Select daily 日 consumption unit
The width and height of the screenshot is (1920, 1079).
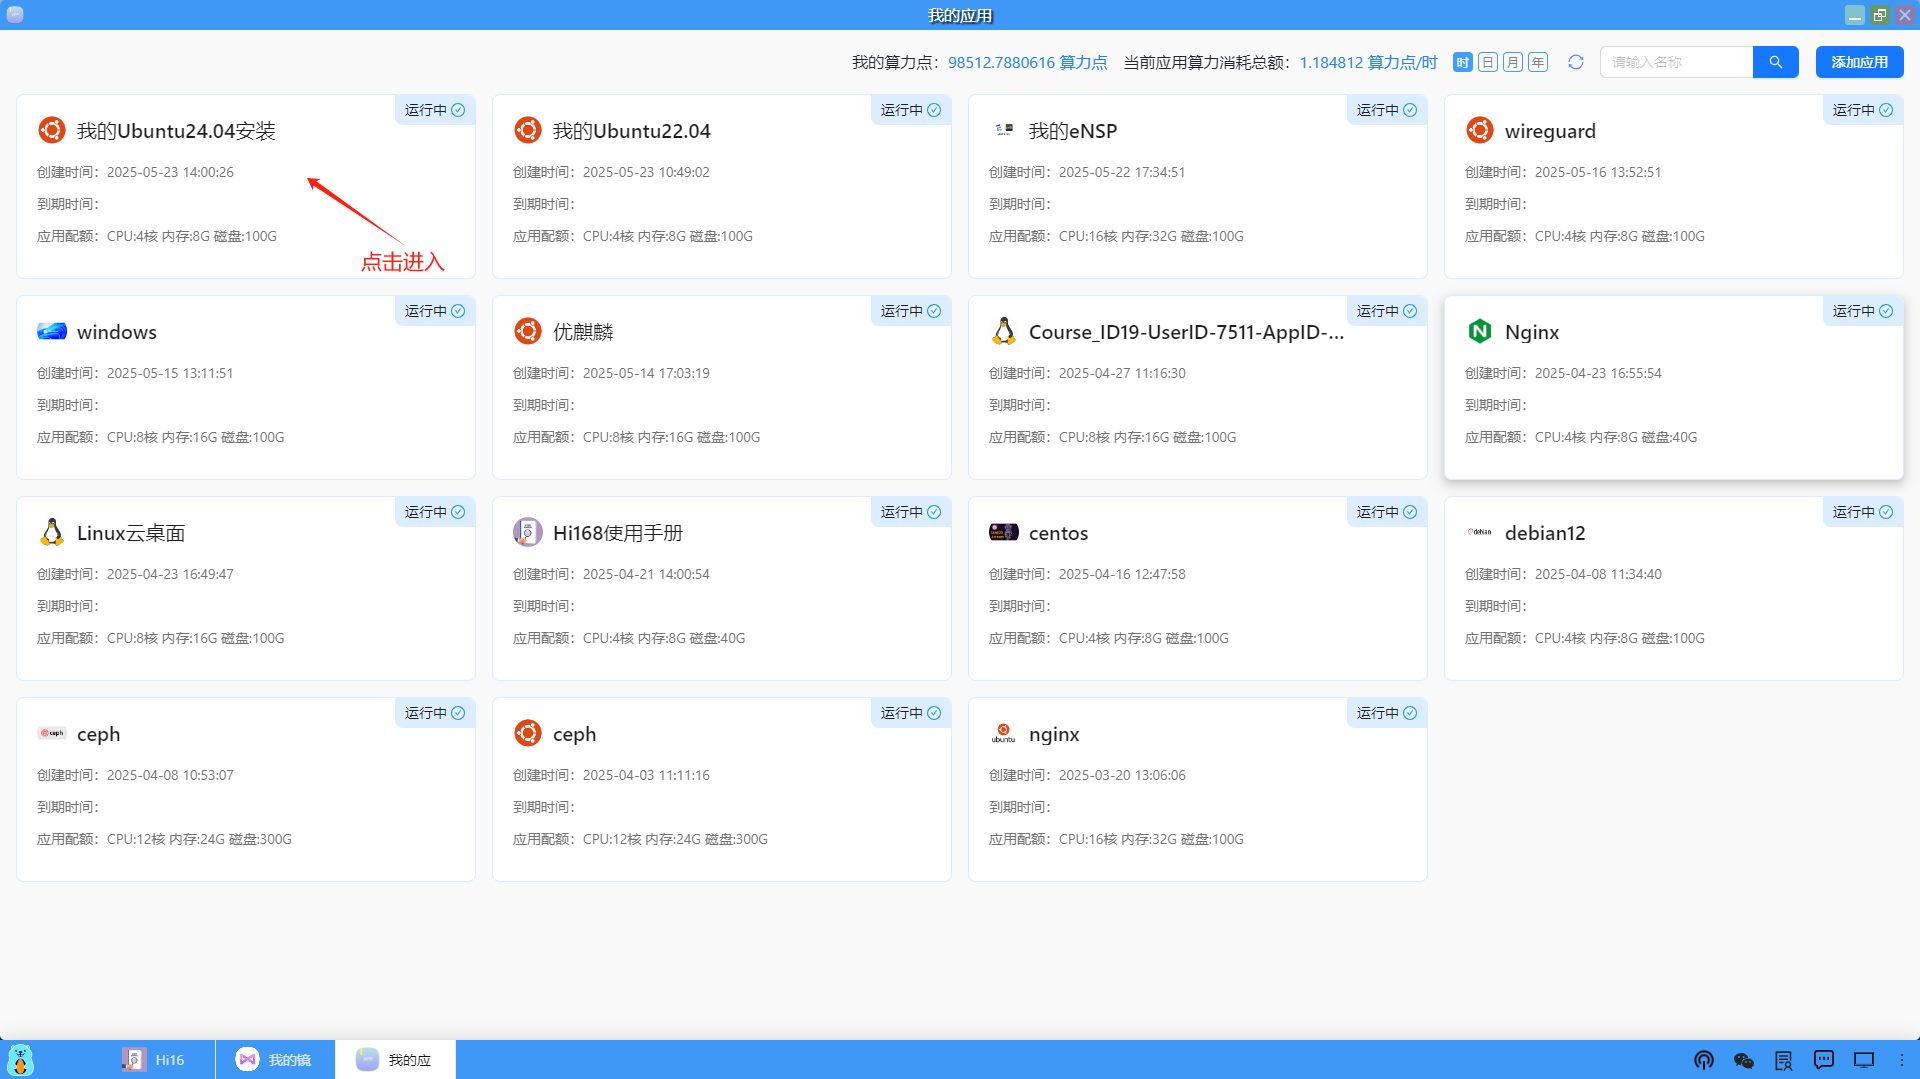(1488, 62)
